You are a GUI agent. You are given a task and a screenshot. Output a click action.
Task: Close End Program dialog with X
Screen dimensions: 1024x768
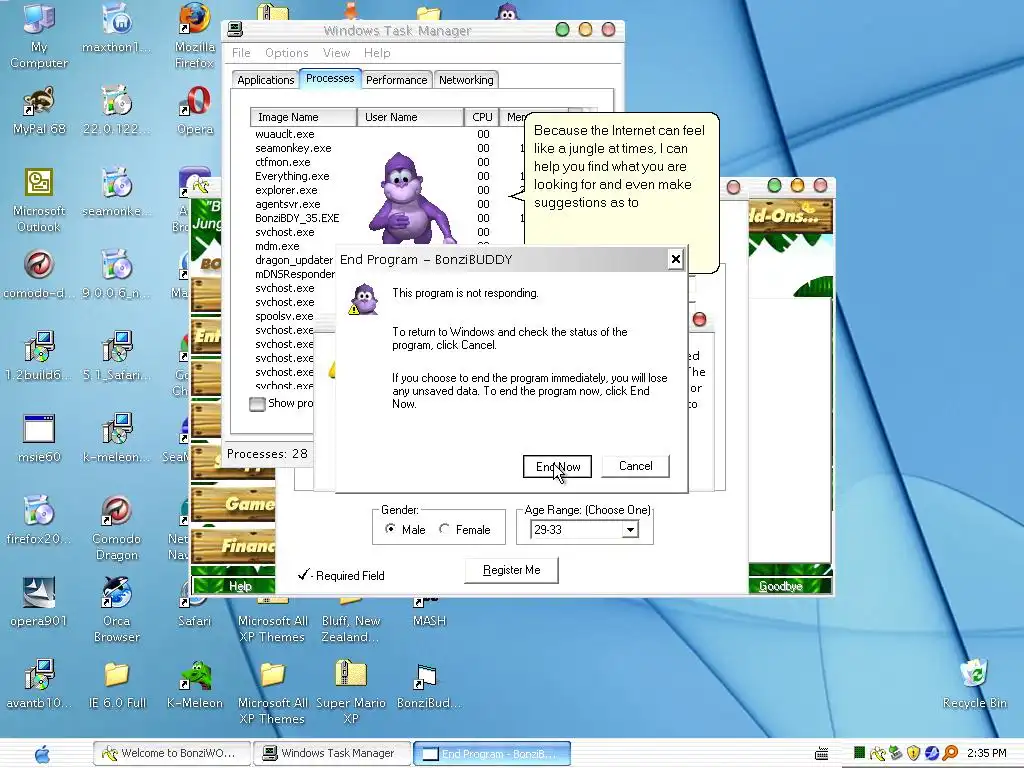675,259
